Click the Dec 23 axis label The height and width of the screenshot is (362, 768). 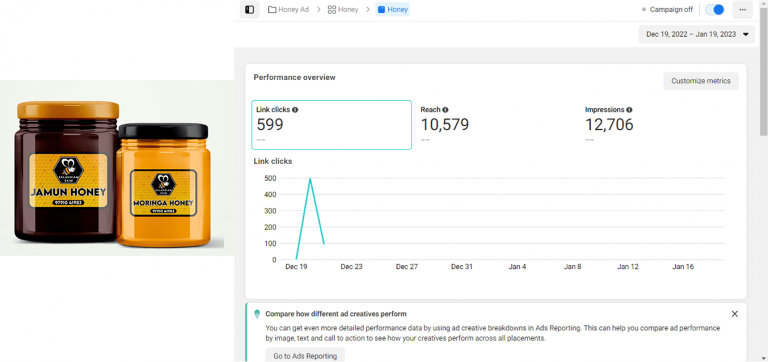[352, 266]
